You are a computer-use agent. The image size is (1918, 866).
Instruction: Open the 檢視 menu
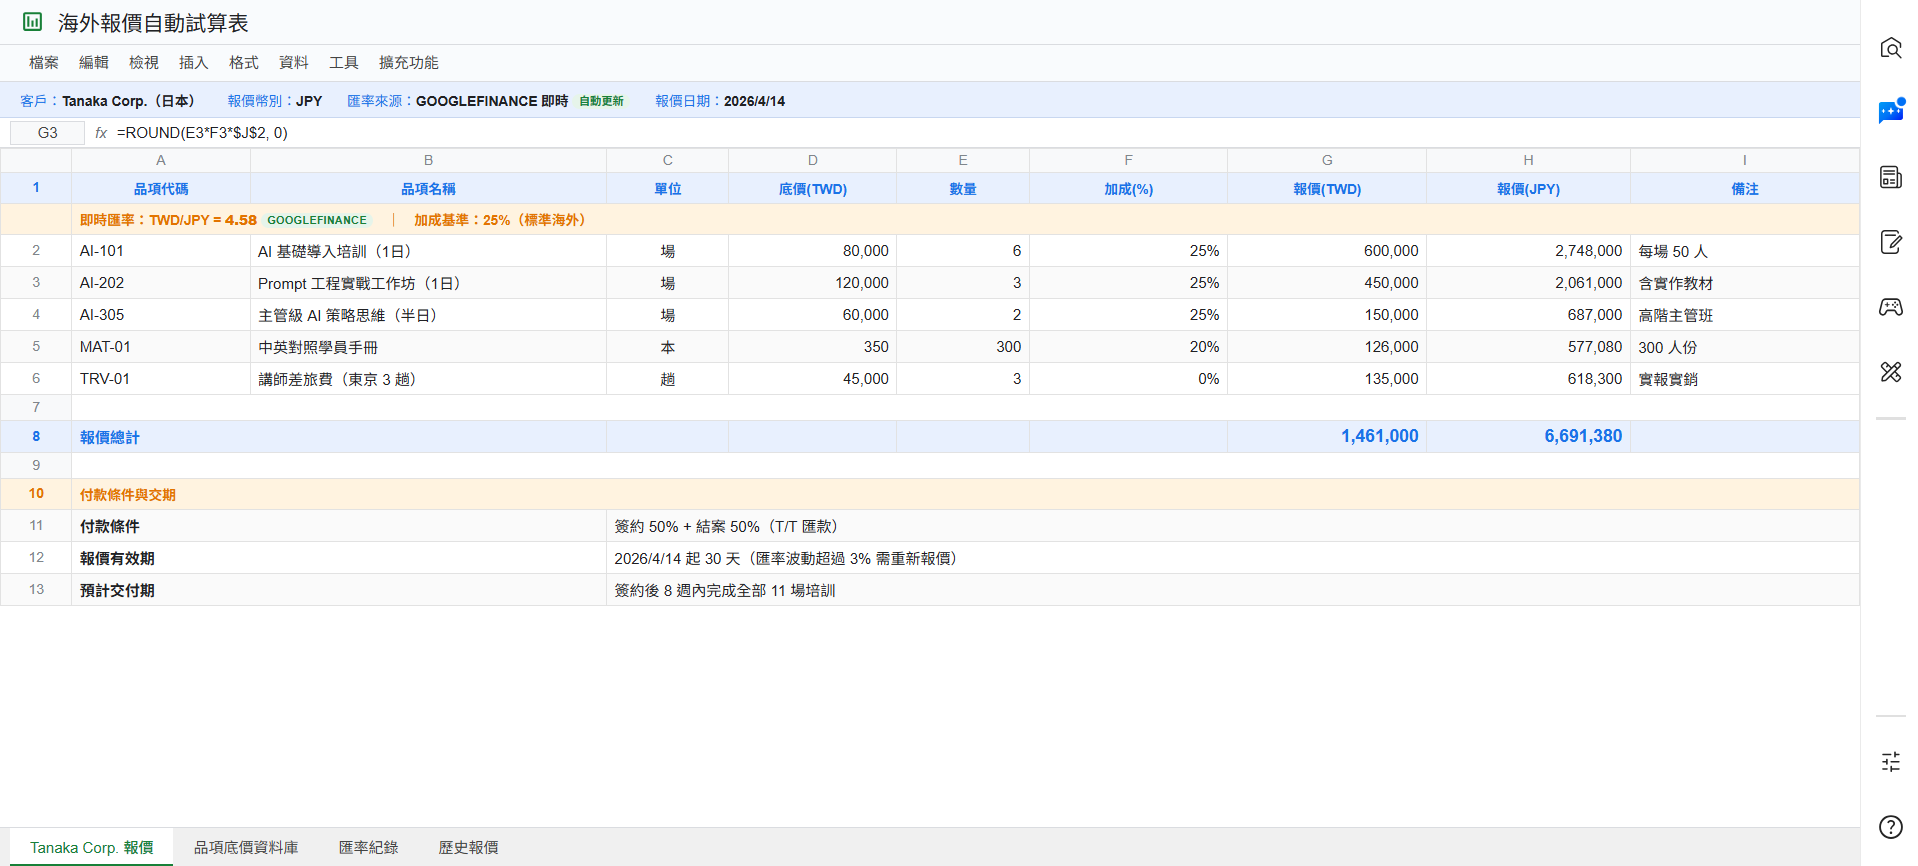(144, 62)
